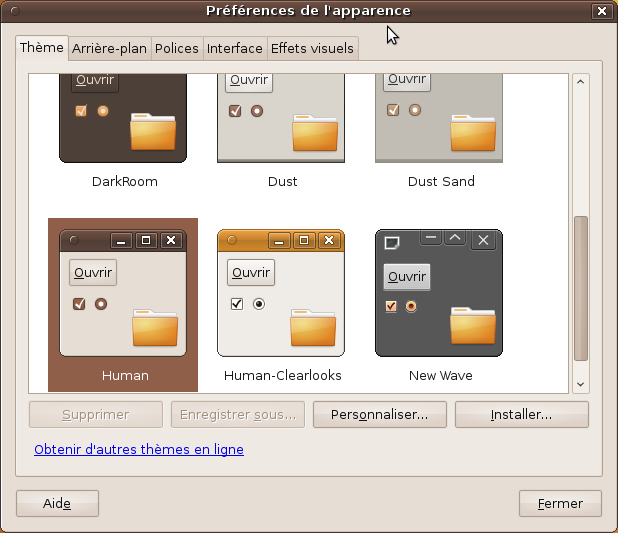Click the folder icon in Human-Clearlooks preview

[312, 327]
